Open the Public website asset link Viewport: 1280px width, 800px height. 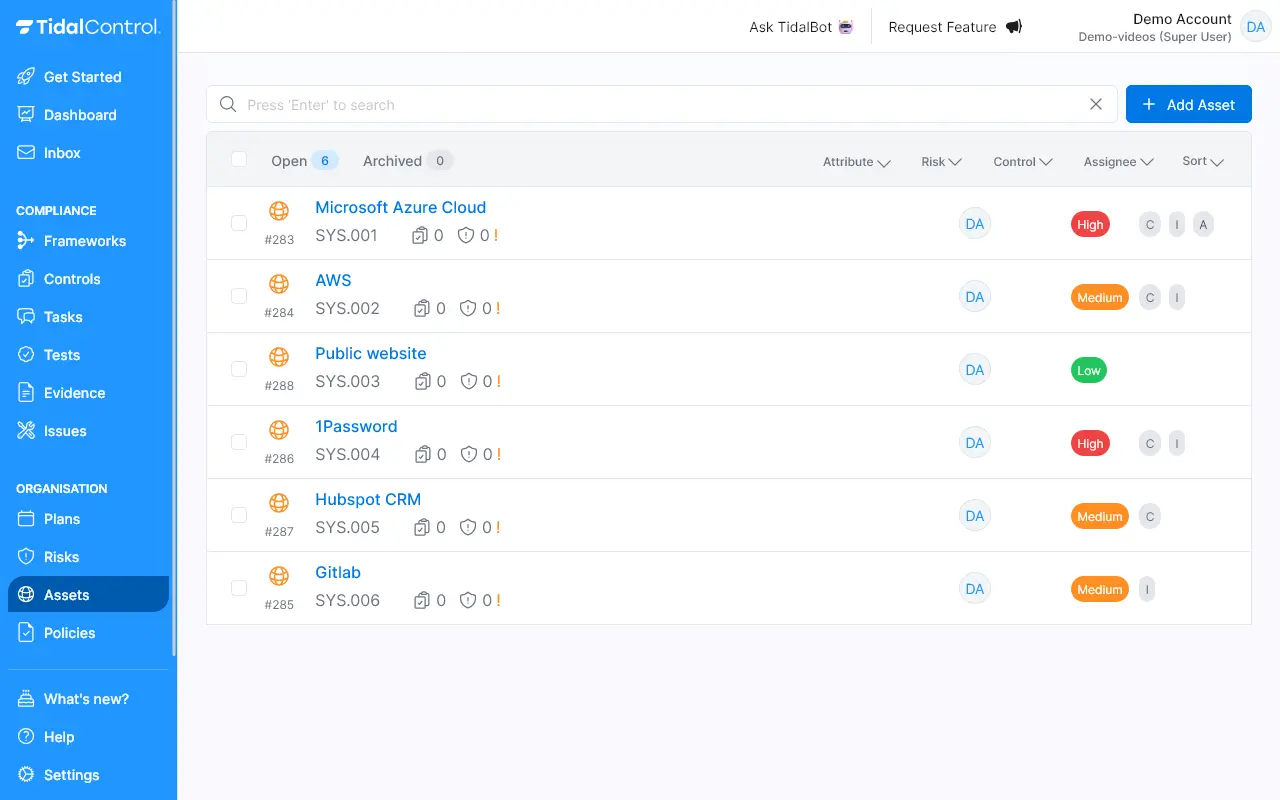(x=371, y=353)
